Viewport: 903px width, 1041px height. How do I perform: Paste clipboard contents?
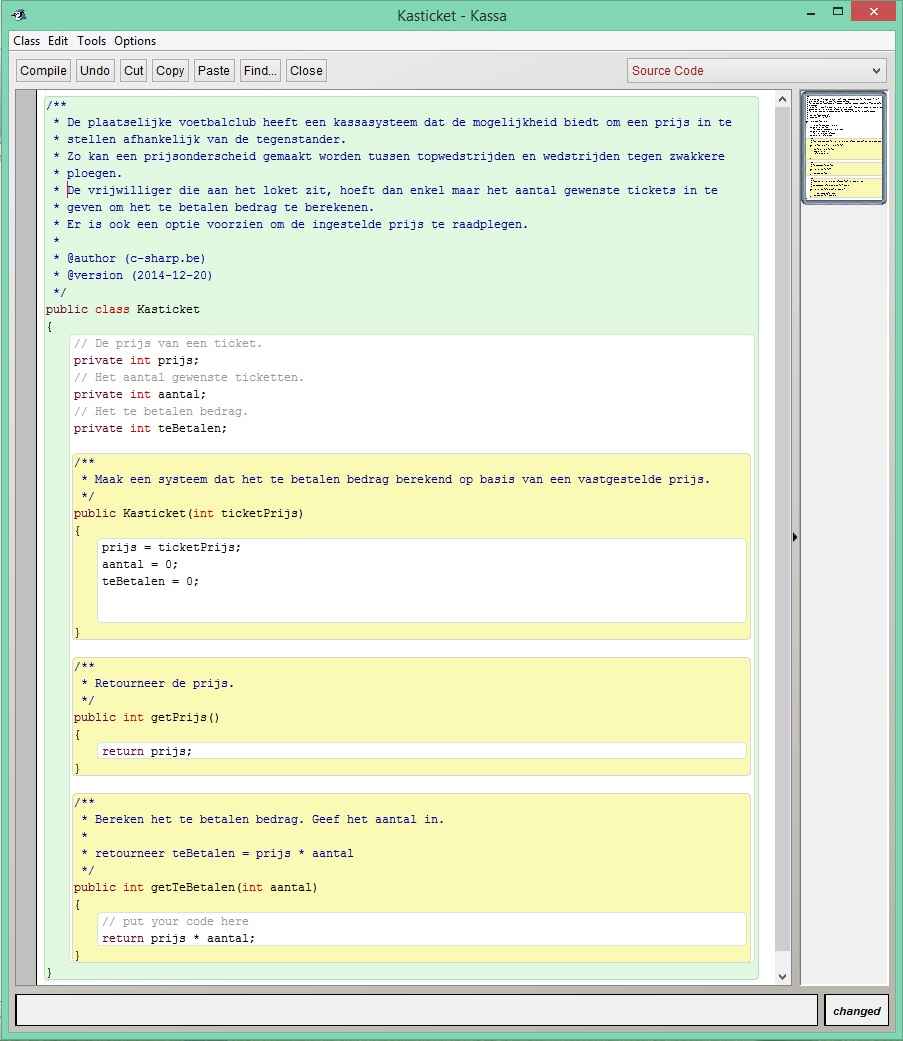pos(214,70)
